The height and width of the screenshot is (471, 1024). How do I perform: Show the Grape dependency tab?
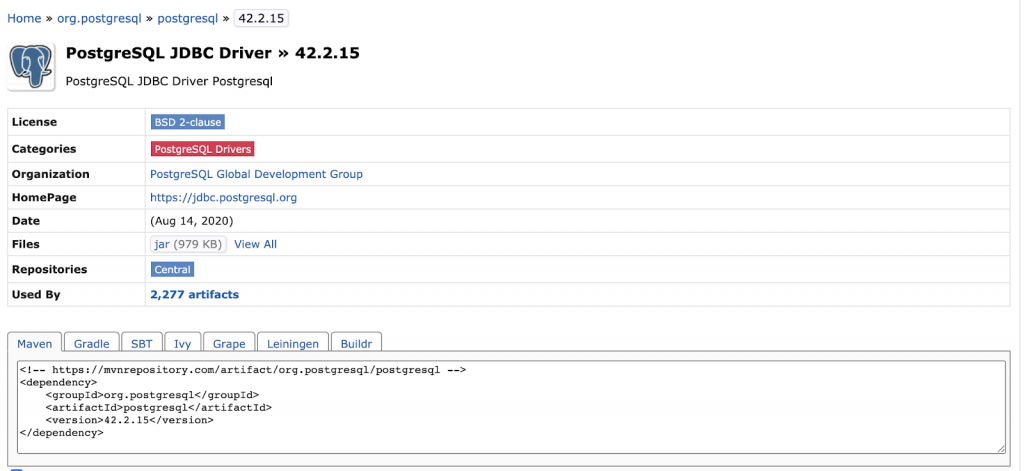229,343
